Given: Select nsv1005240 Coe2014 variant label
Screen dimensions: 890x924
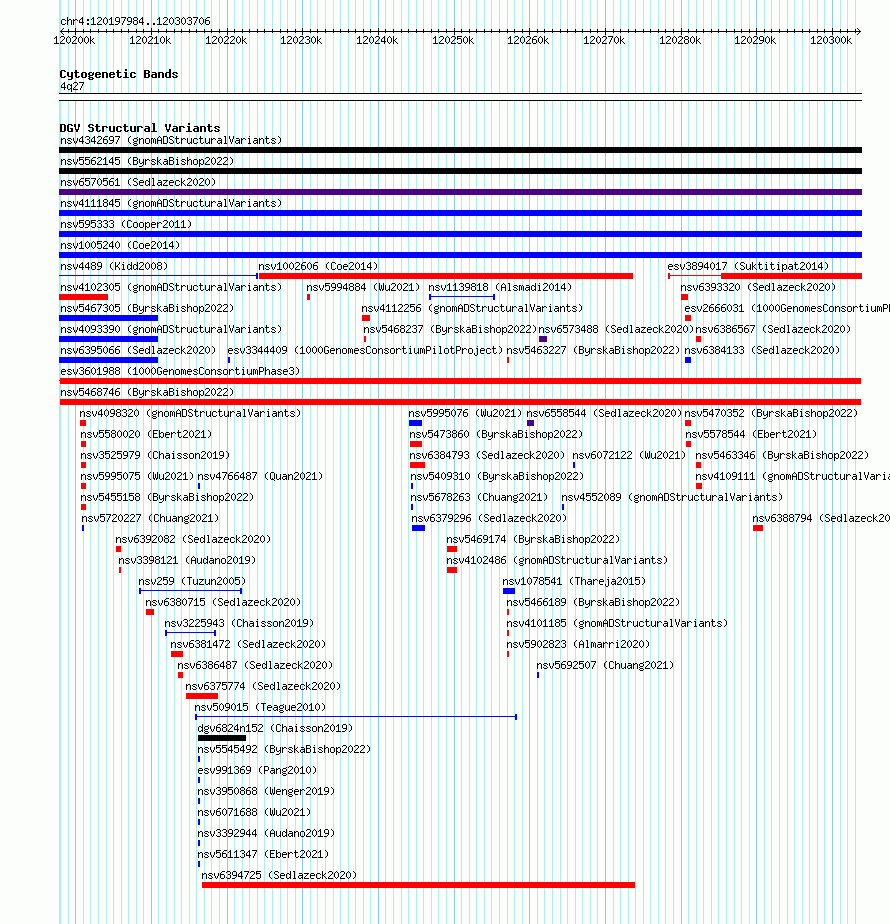Looking at the screenshot, I should click(x=120, y=245).
